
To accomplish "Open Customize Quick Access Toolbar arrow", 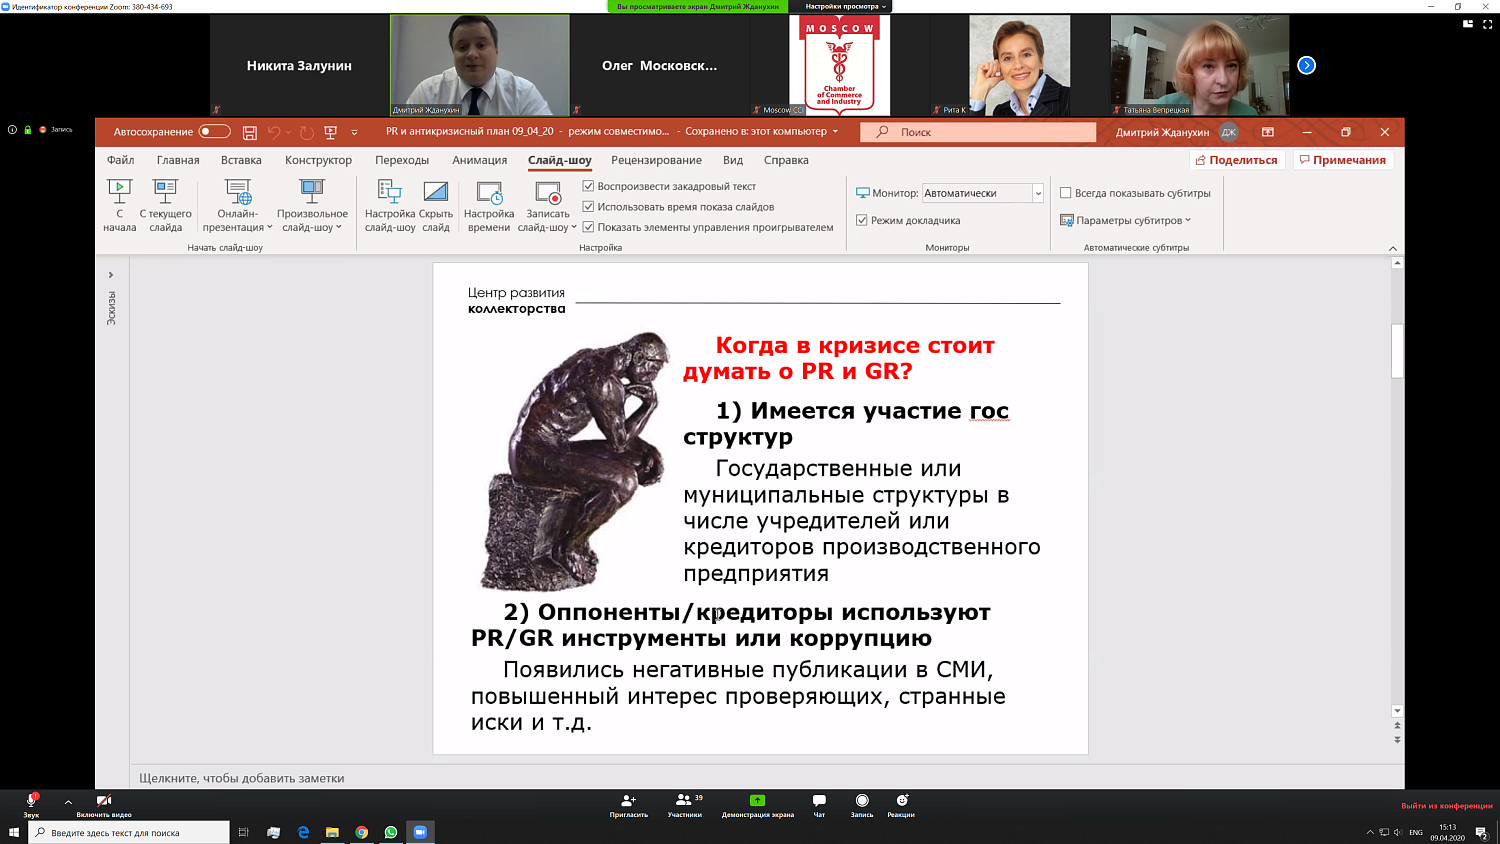I will (354, 132).
